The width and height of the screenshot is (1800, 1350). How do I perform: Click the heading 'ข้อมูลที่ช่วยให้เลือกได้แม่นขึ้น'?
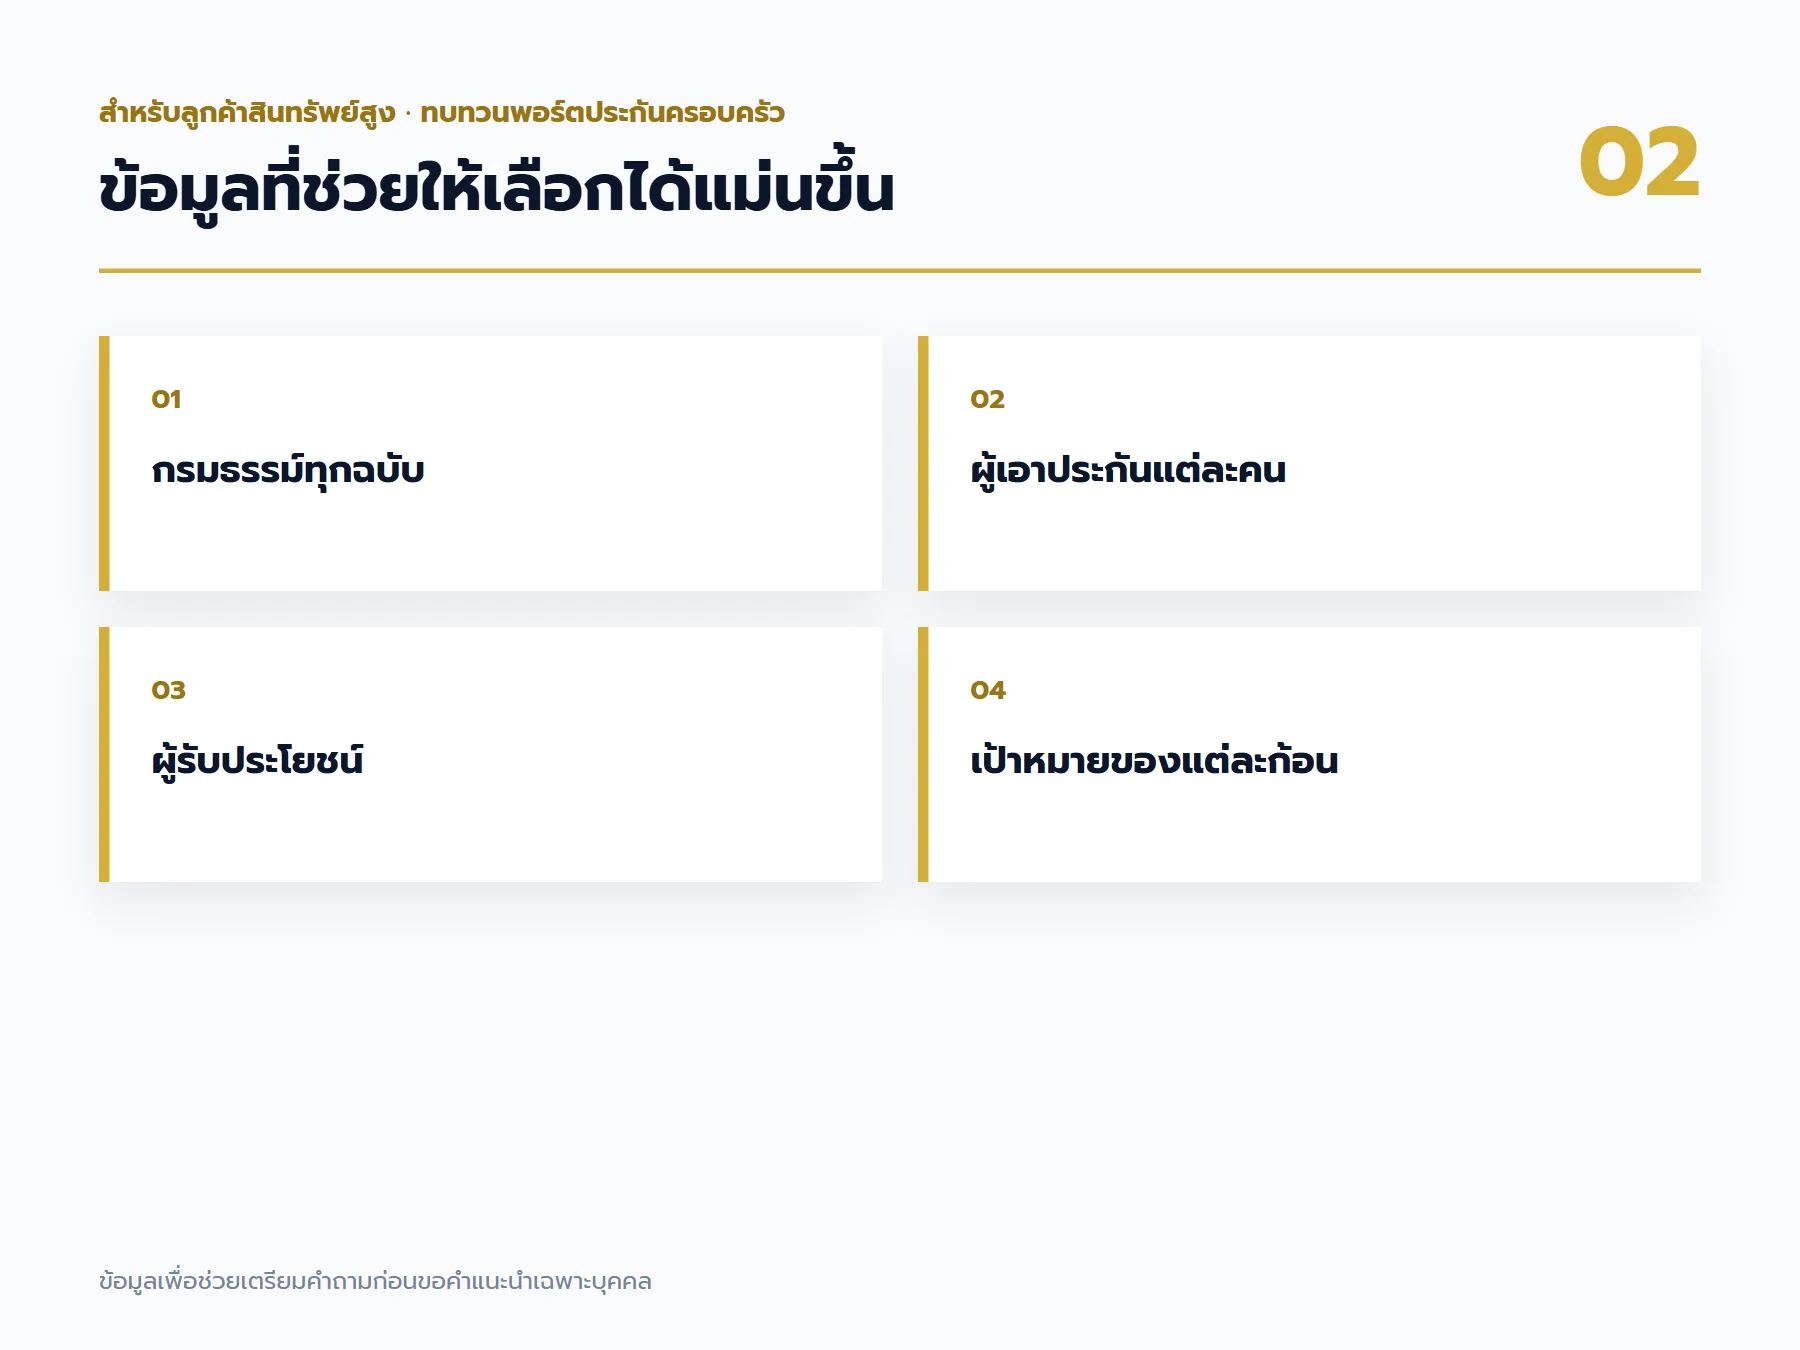click(x=496, y=186)
